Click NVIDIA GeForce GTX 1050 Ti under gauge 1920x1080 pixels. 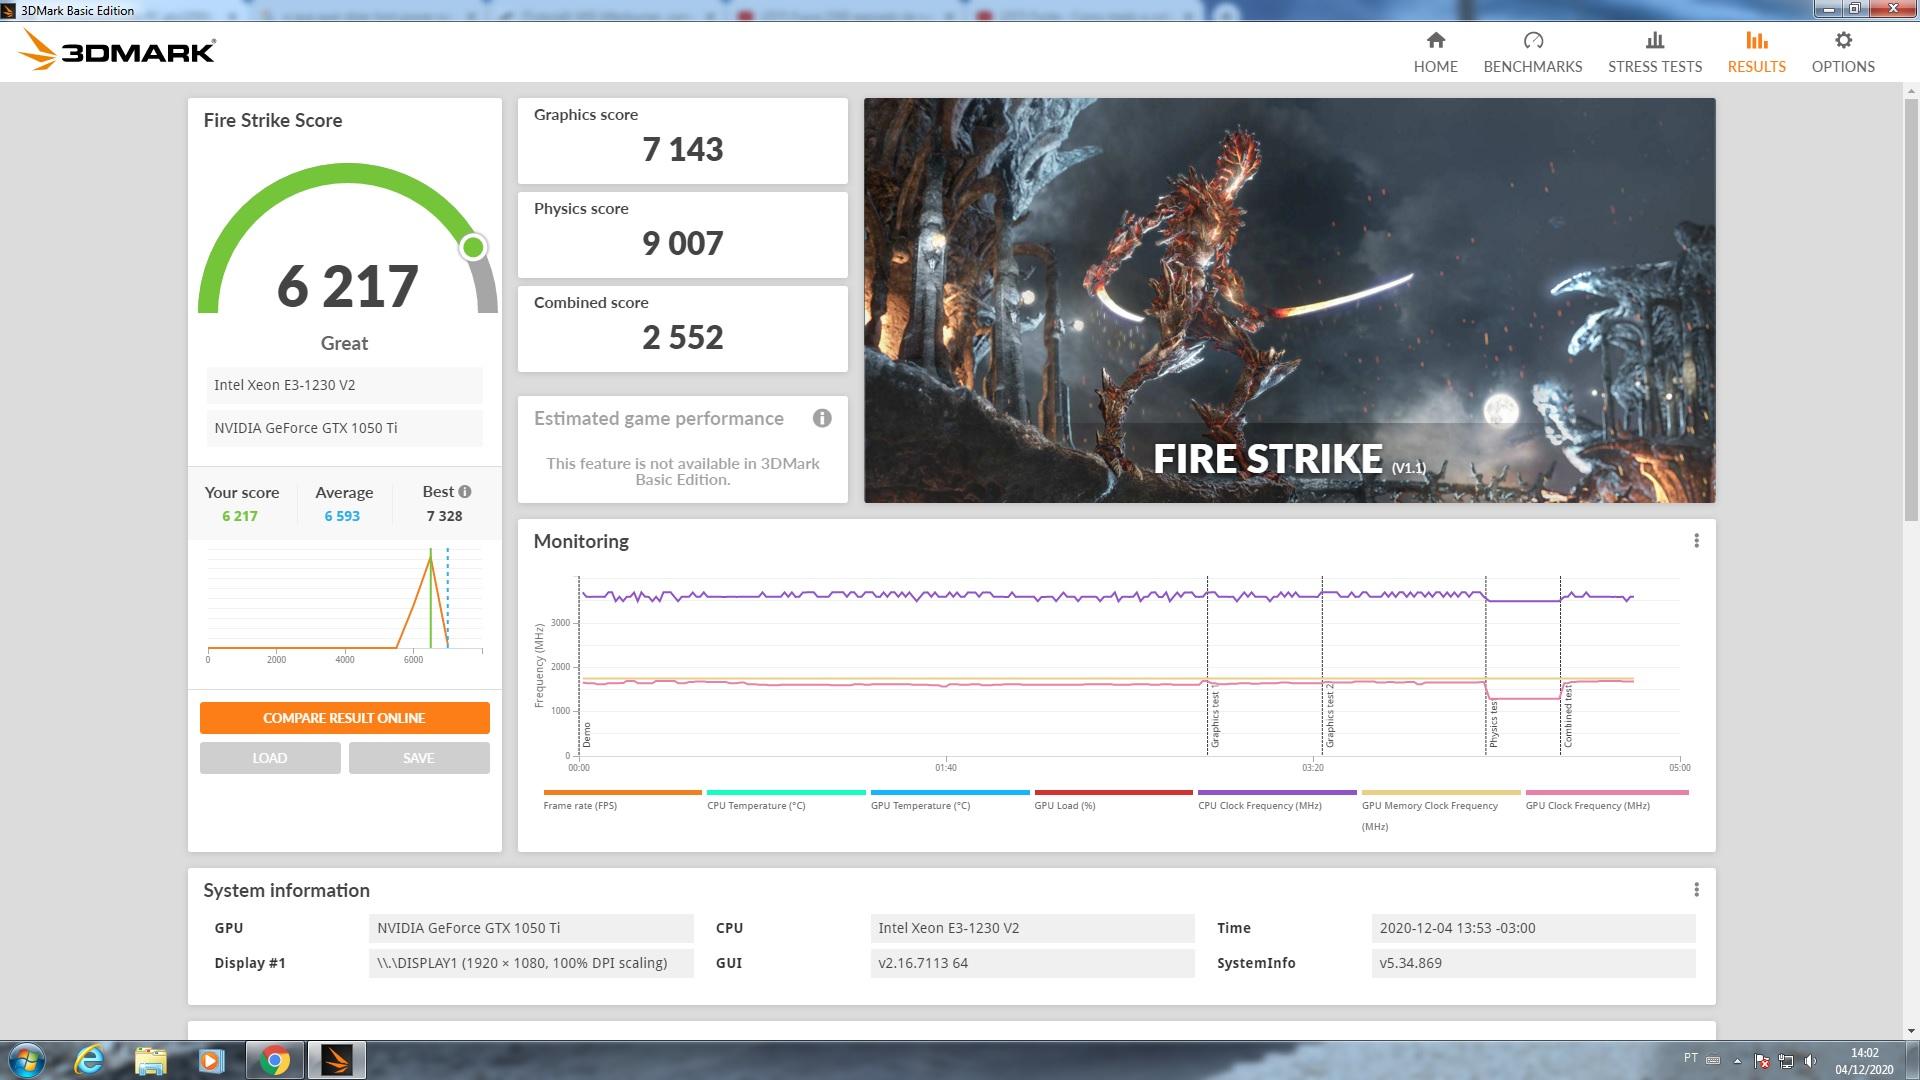[x=344, y=428]
